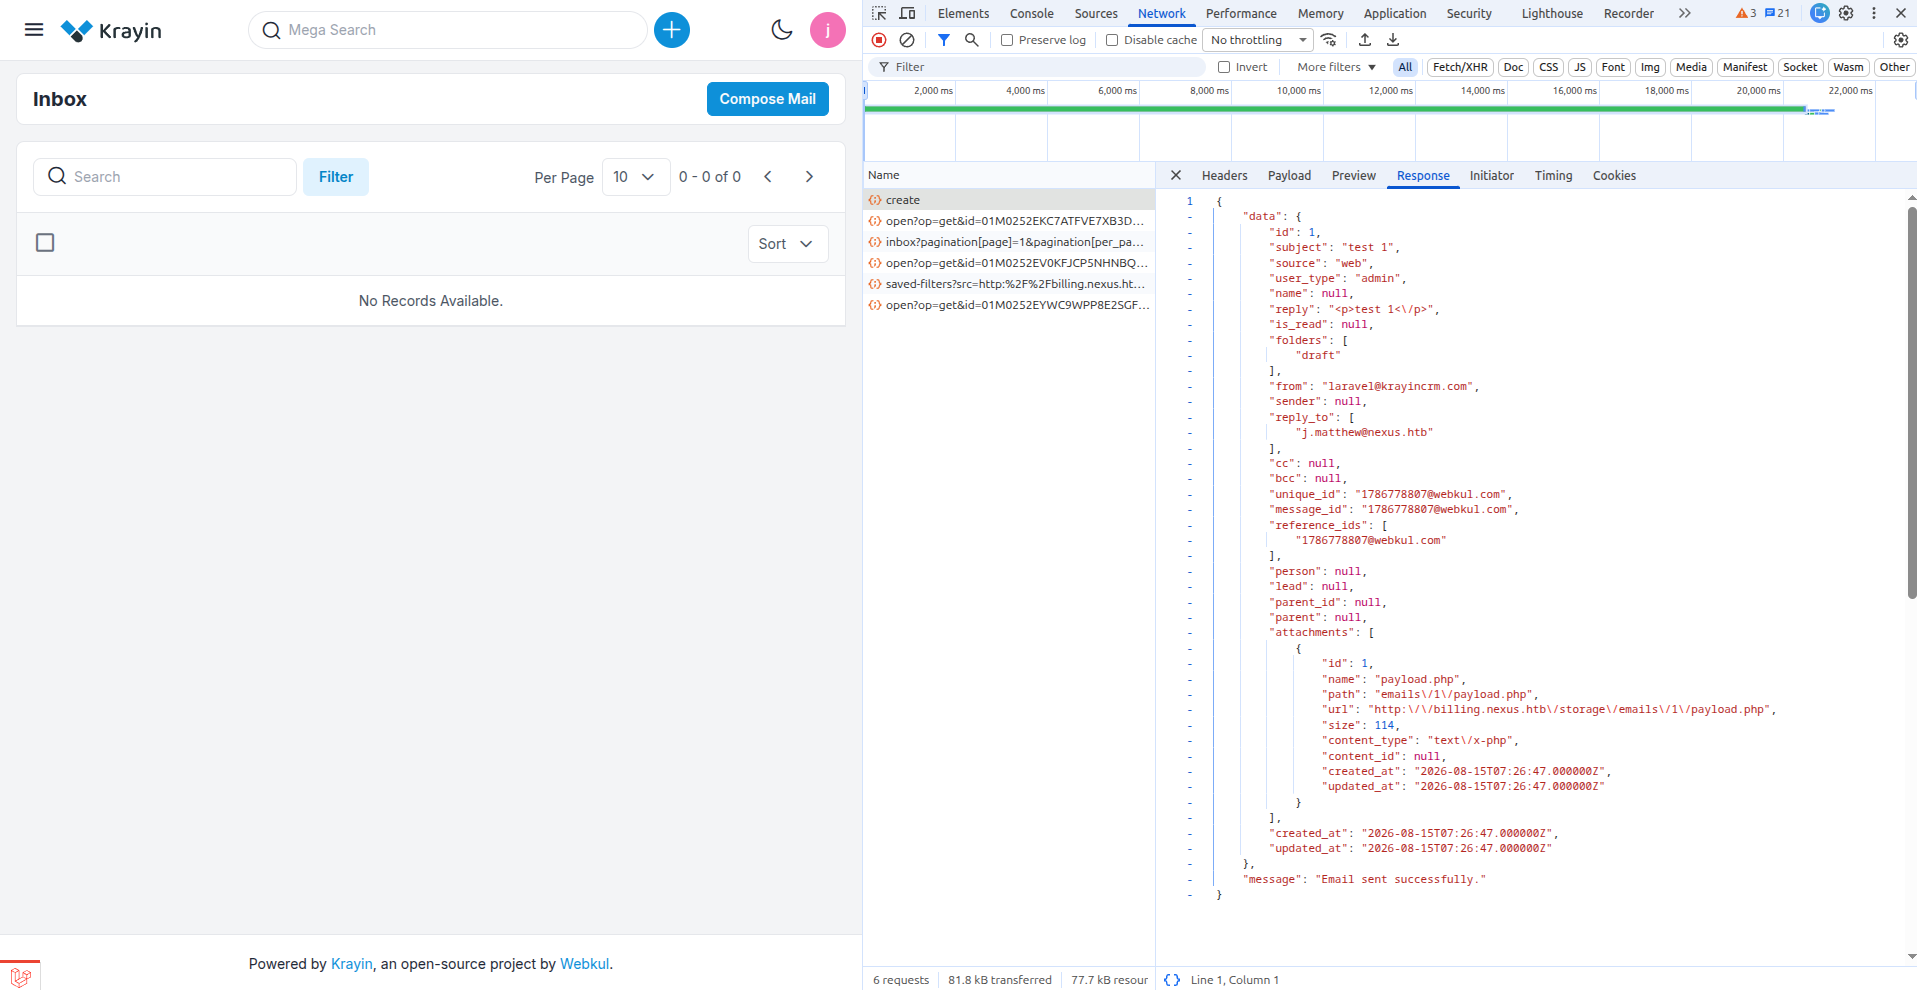
Task: Stop recording the network log
Action: [879, 40]
